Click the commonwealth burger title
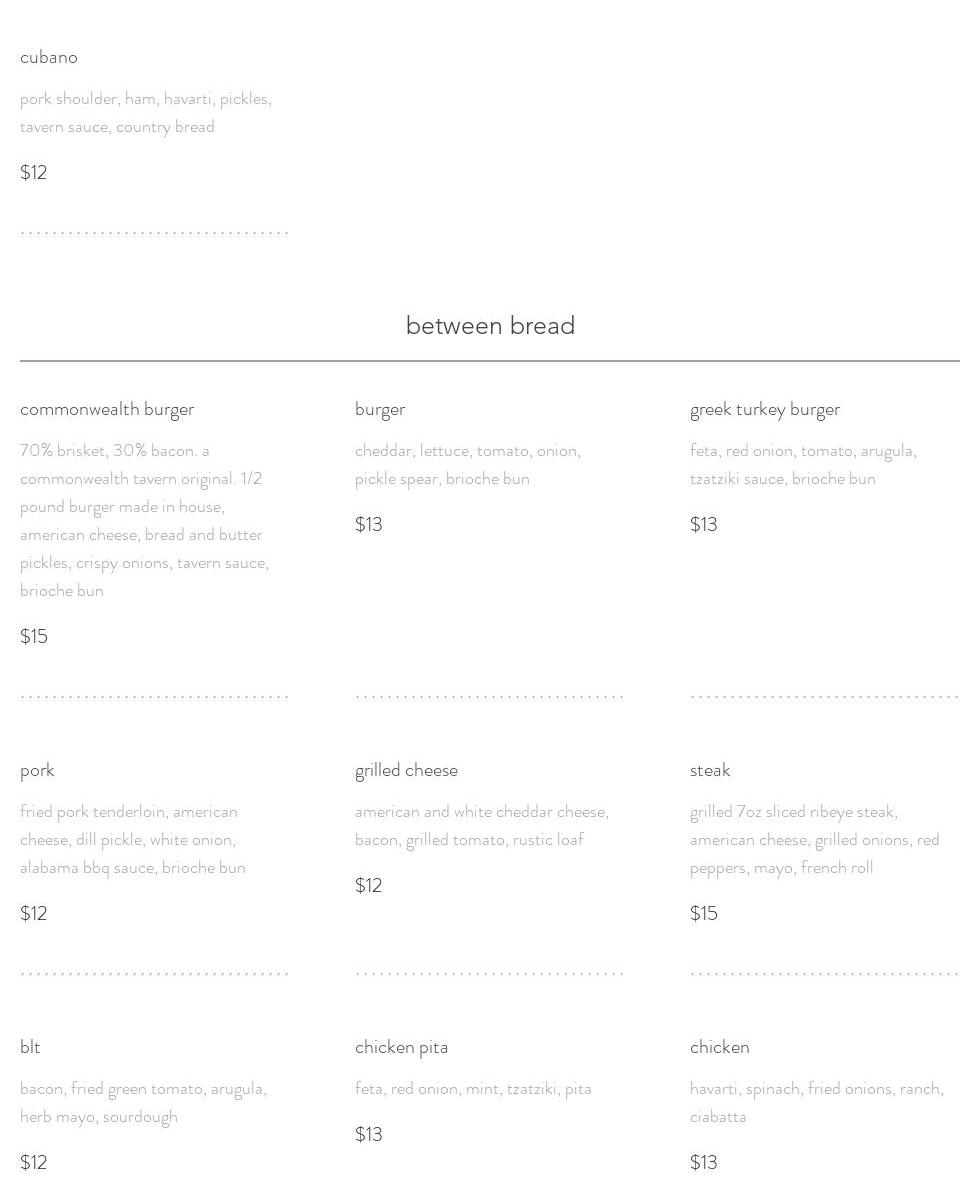This screenshot has height=1190, width=965. tap(107, 409)
